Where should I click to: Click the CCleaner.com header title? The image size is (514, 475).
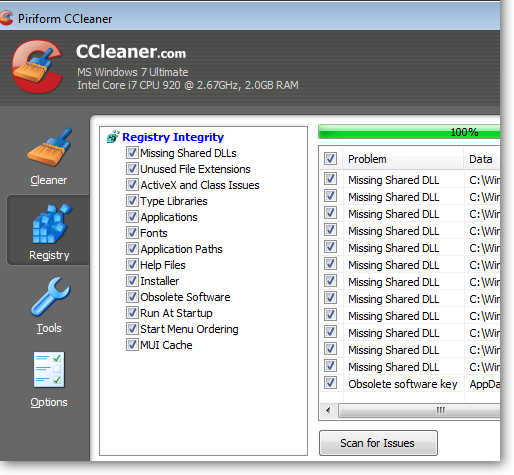(x=131, y=52)
